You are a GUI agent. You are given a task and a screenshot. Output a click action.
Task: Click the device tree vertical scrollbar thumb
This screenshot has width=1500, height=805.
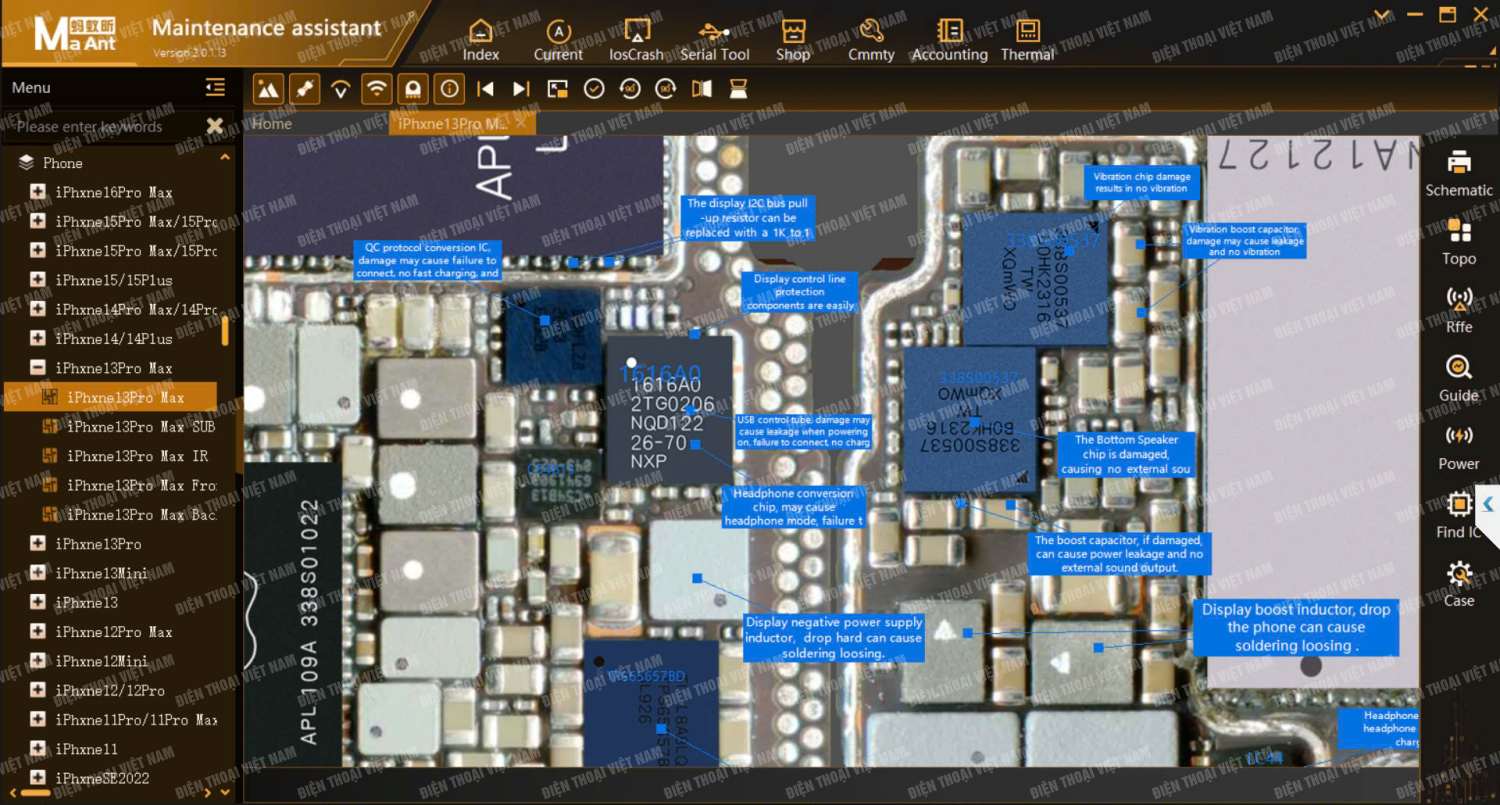point(225,331)
